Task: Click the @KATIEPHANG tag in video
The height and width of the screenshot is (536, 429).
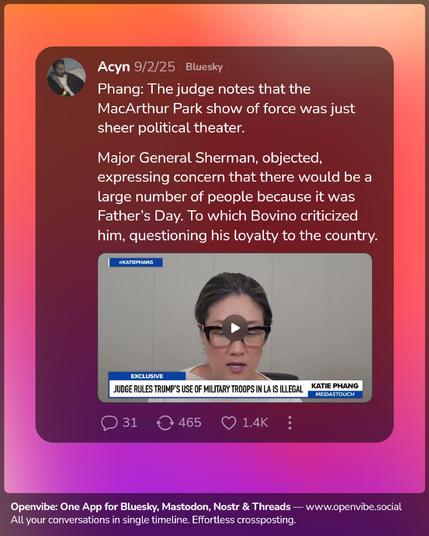Action: 136,262
